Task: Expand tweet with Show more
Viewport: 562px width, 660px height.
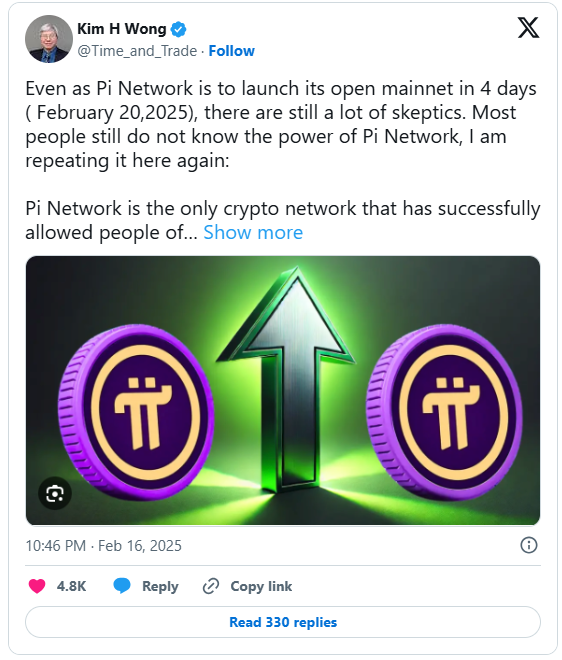Action: [x=253, y=232]
